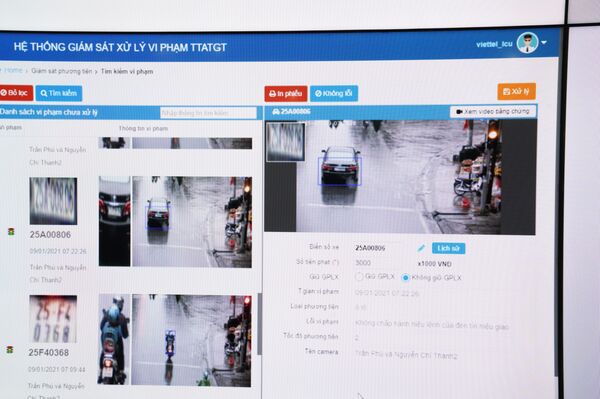600x399 pixels.
Task: Open Giám sát phương tiện breadcrumb
Action: 62,71
